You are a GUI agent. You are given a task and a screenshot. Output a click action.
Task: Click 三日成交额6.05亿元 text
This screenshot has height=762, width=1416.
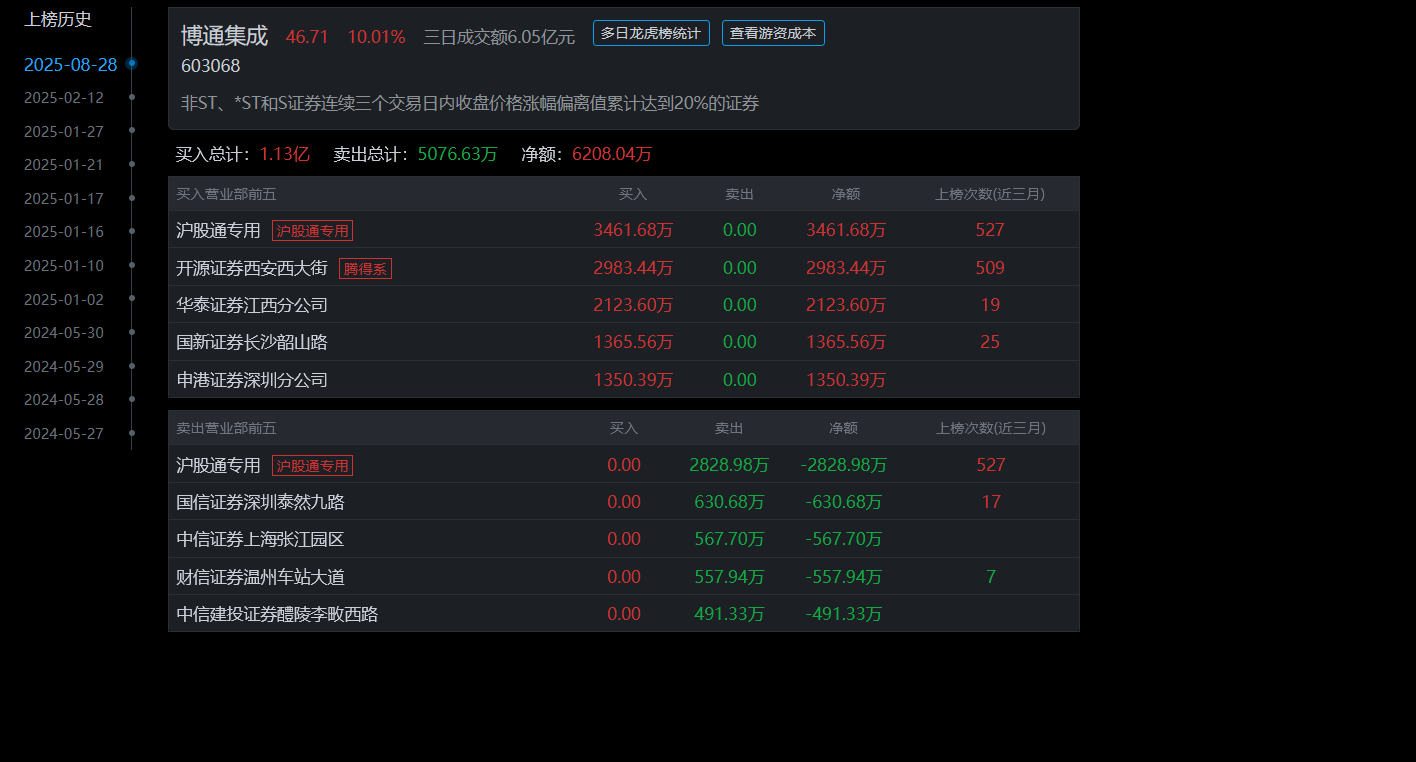[x=499, y=37]
